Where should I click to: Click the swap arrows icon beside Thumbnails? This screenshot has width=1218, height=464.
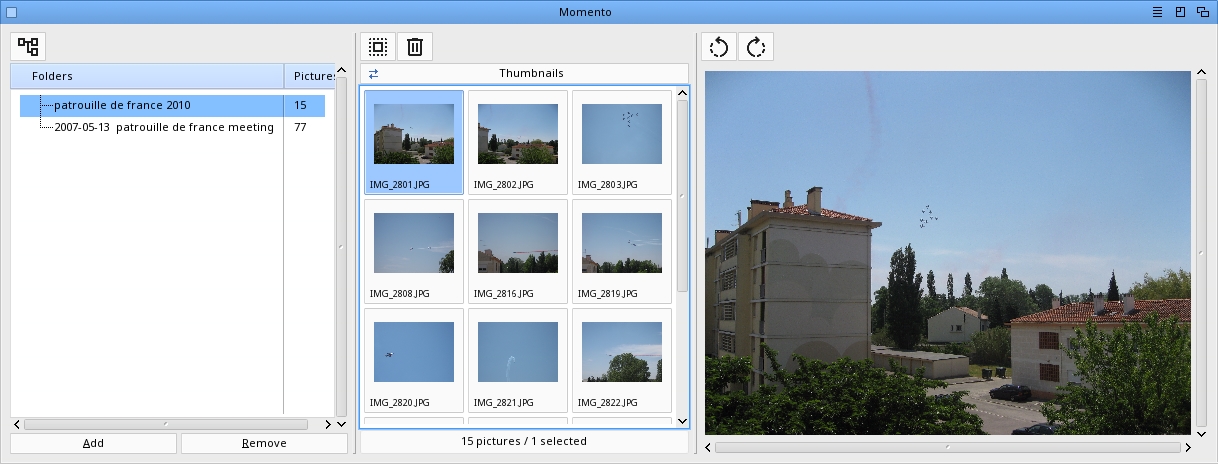373,74
